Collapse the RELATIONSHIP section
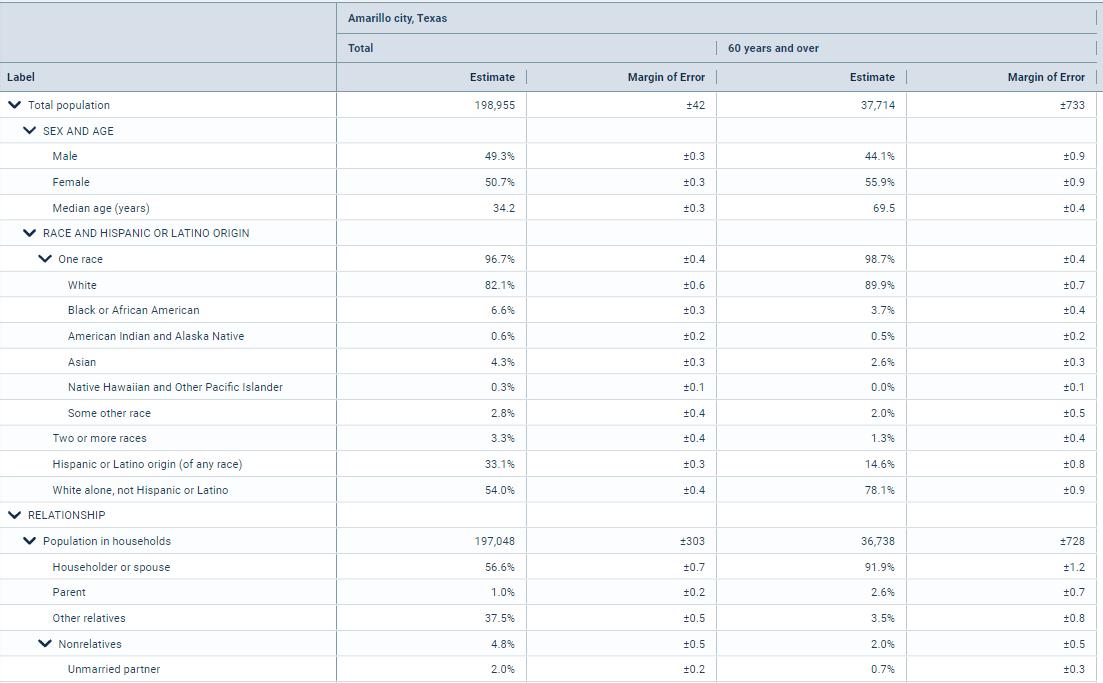This screenshot has width=1103, height=683. tap(14, 515)
